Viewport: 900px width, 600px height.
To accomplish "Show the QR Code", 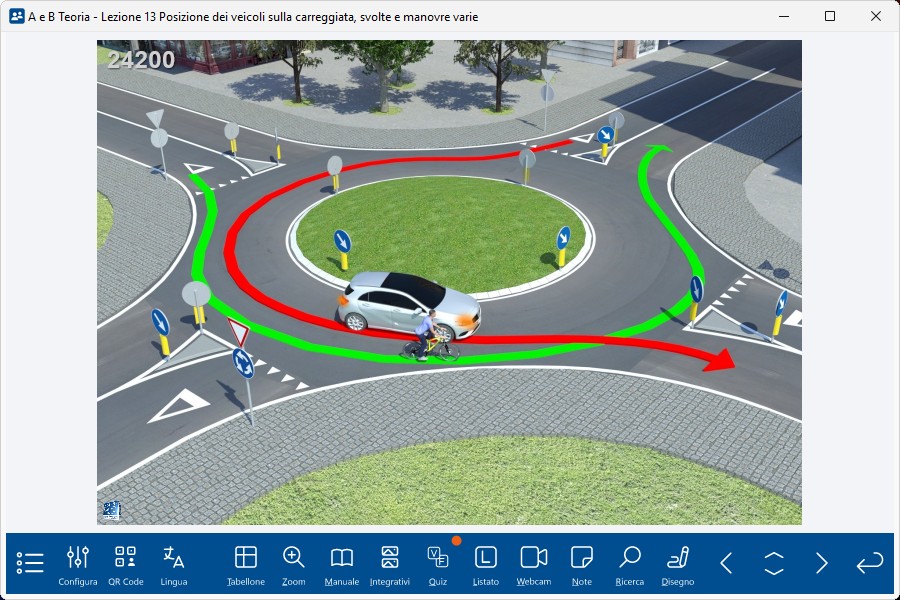I will coord(126,564).
